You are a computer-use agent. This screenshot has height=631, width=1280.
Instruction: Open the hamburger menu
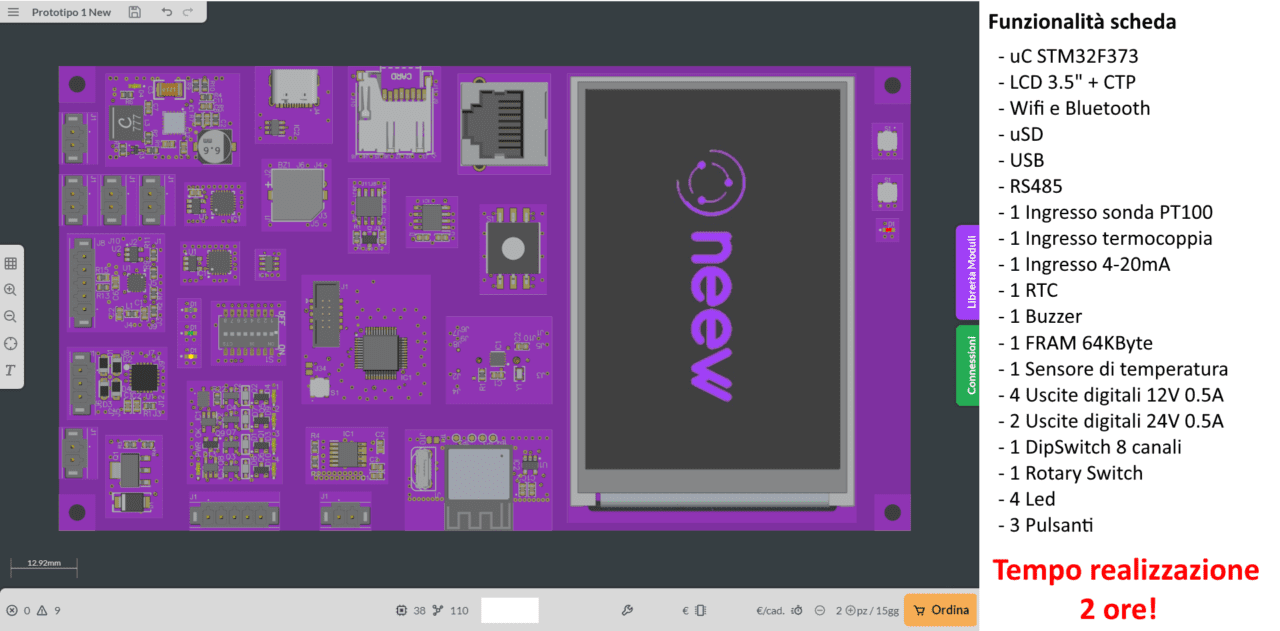click(x=13, y=12)
